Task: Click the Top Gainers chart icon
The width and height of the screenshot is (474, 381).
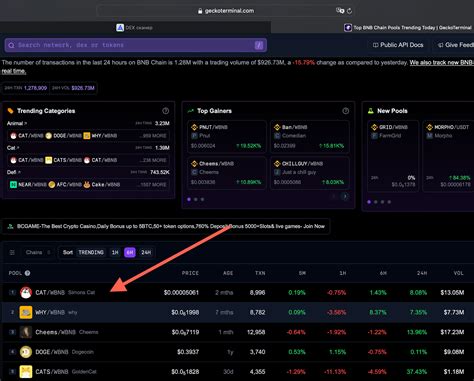Action: pos(190,111)
